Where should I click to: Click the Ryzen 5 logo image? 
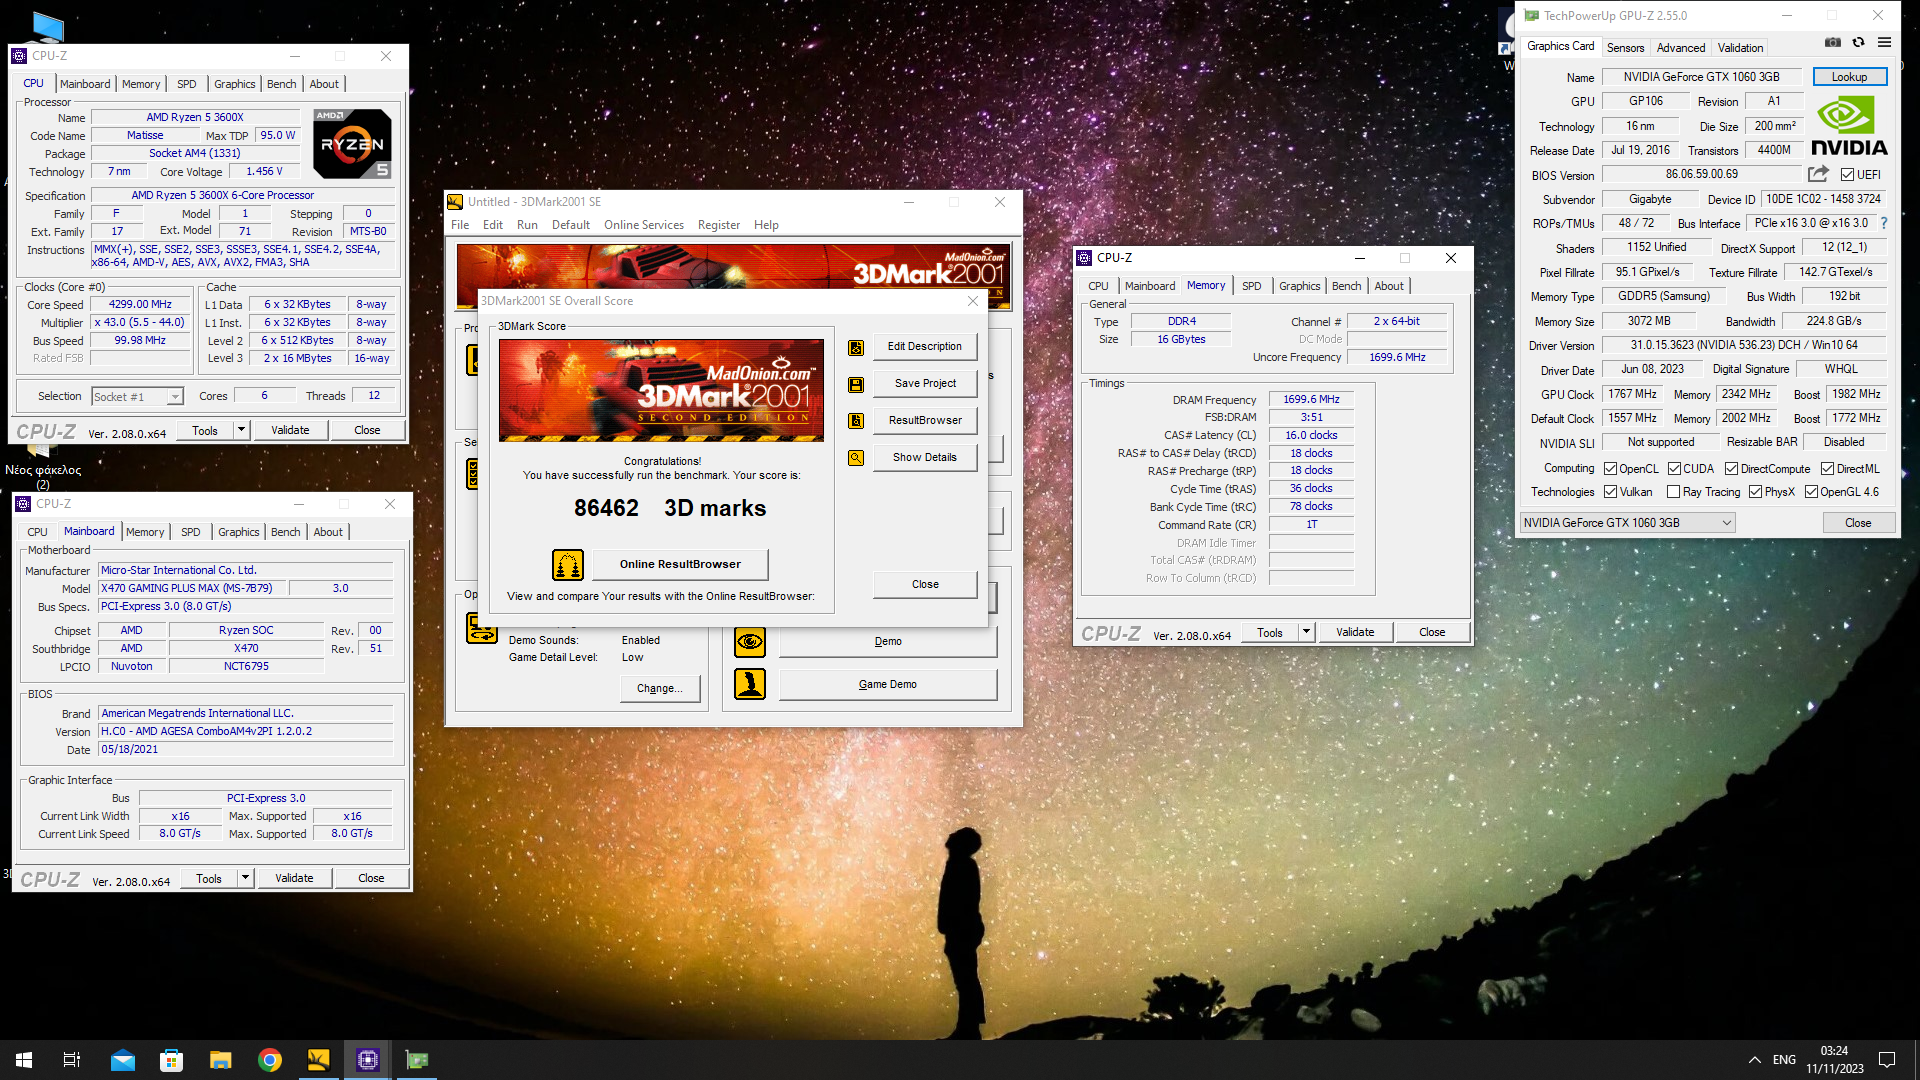pyautogui.click(x=352, y=144)
